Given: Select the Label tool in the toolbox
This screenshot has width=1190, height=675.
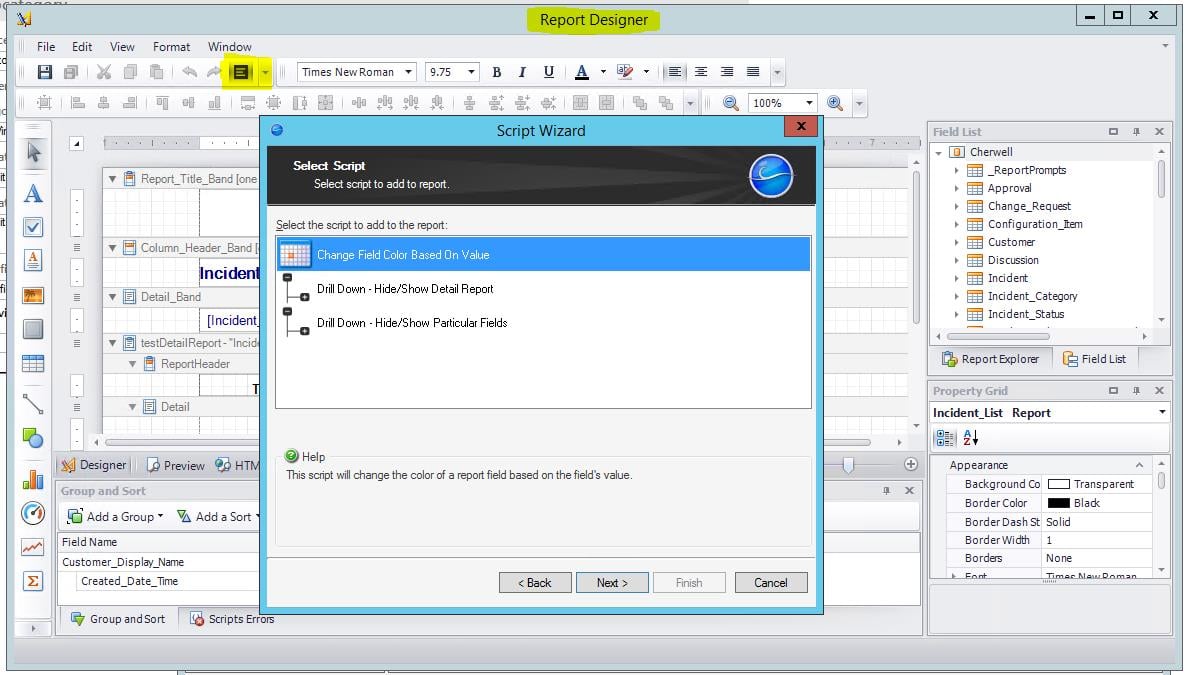Looking at the screenshot, I should [x=33, y=193].
